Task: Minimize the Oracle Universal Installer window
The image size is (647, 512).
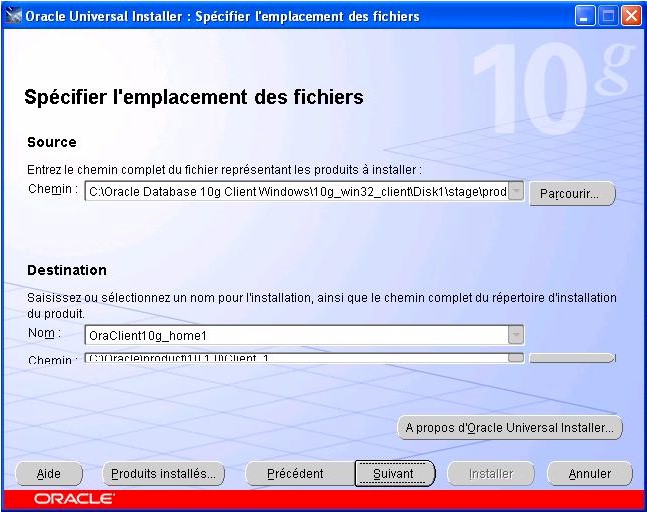Action: point(584,17)
